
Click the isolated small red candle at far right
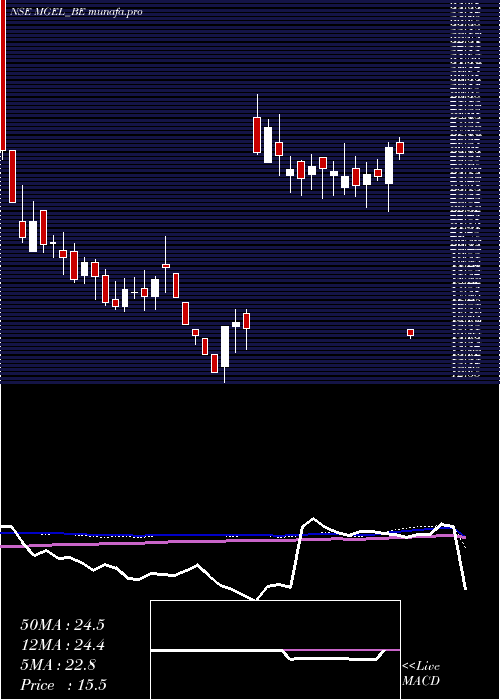[x=410, y=333]
